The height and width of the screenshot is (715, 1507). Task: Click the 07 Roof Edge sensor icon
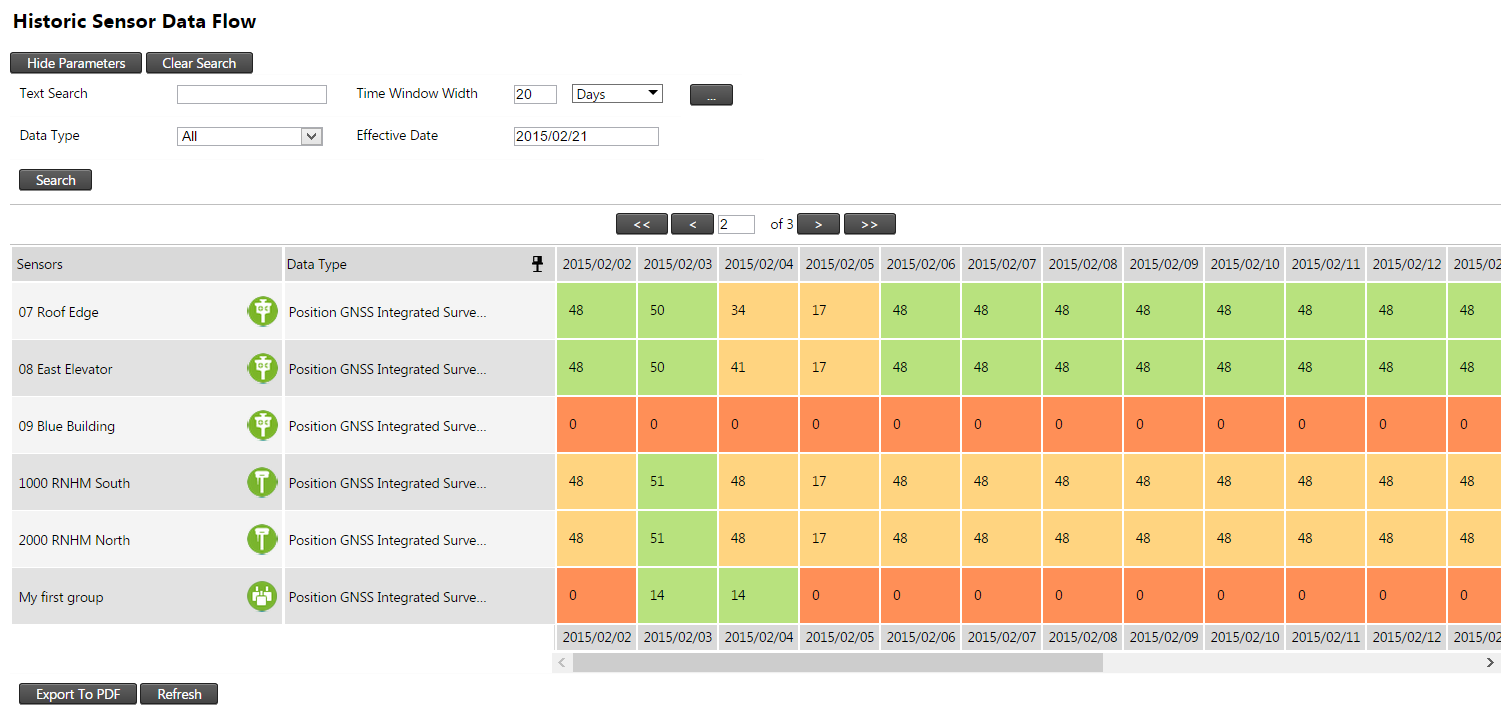pyautogui.click(x=262, y=312)
